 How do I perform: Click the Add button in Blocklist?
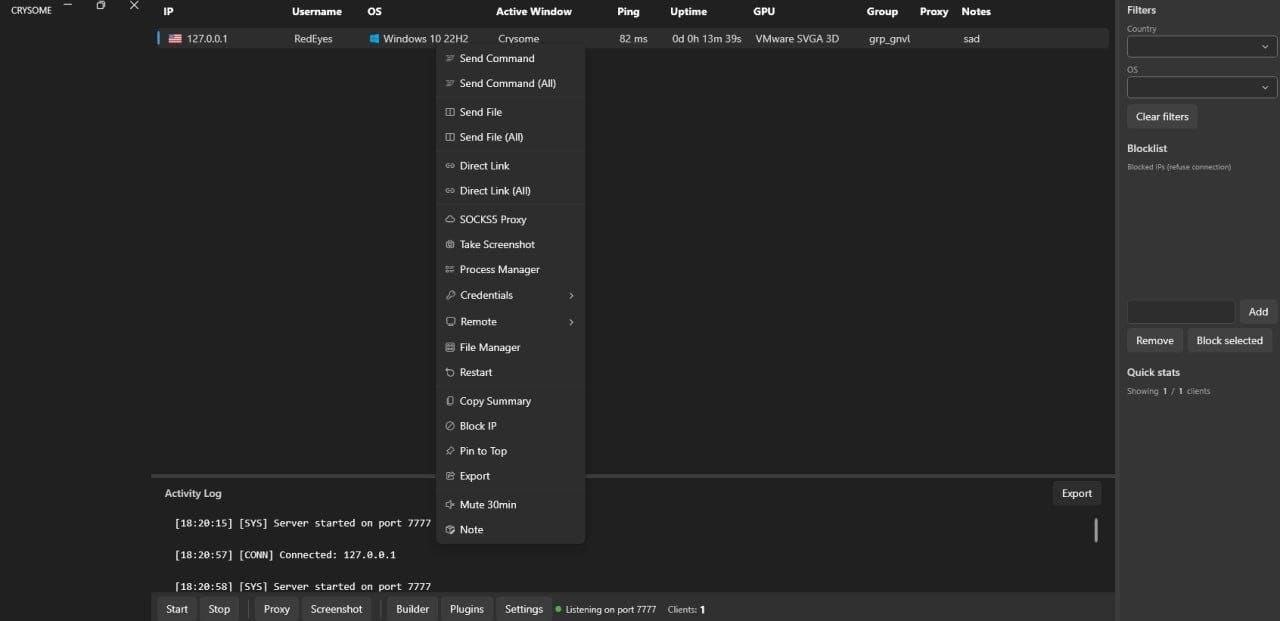point(1258,312)
